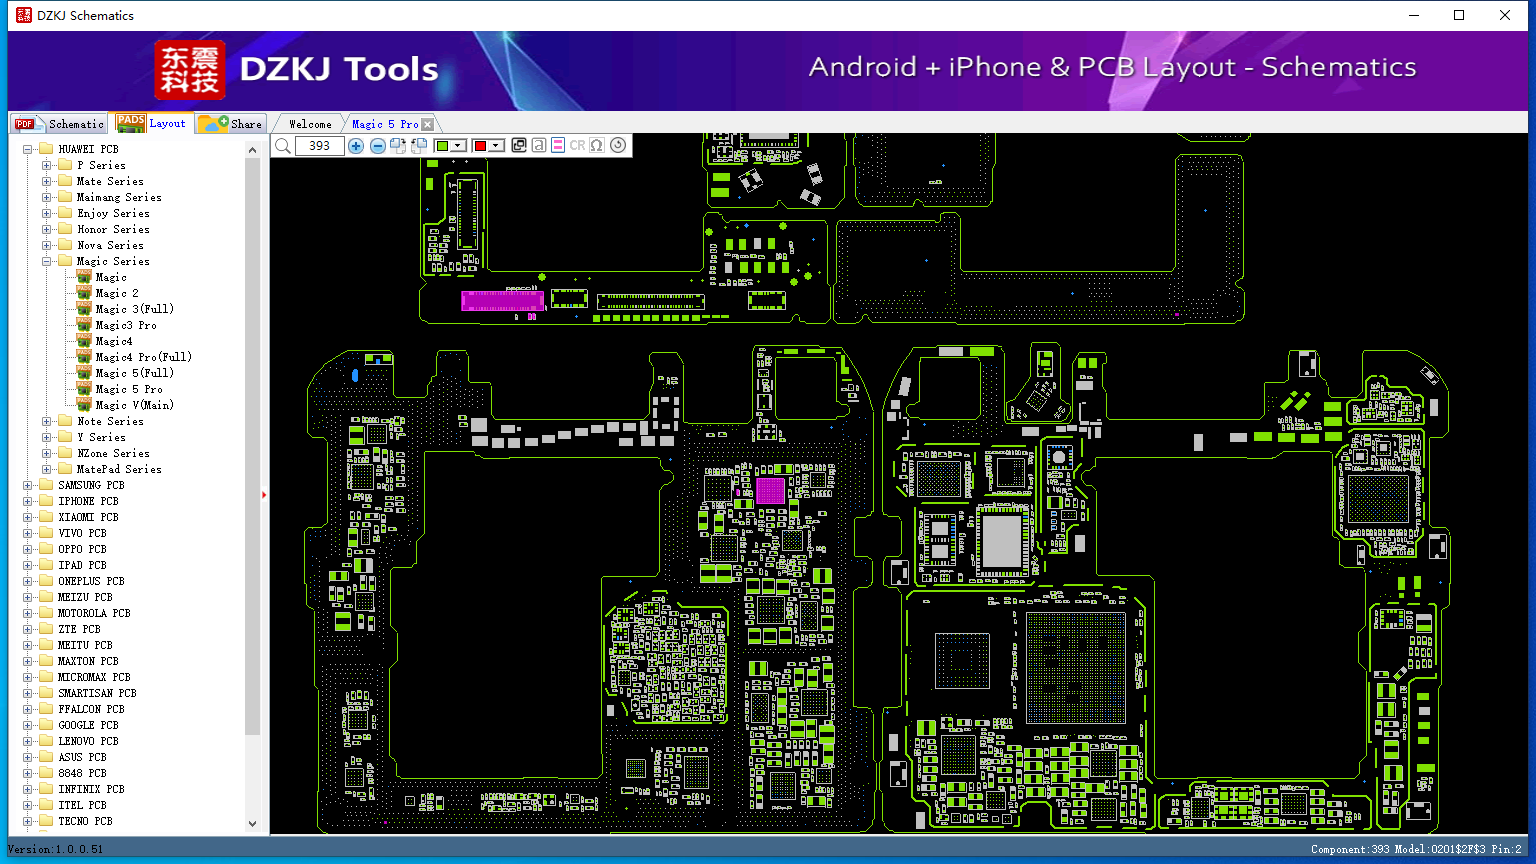Select the TECNO PCB folder
Image resolution: width=1536 pixels, height=864 pixels.
tap(85, 821)
